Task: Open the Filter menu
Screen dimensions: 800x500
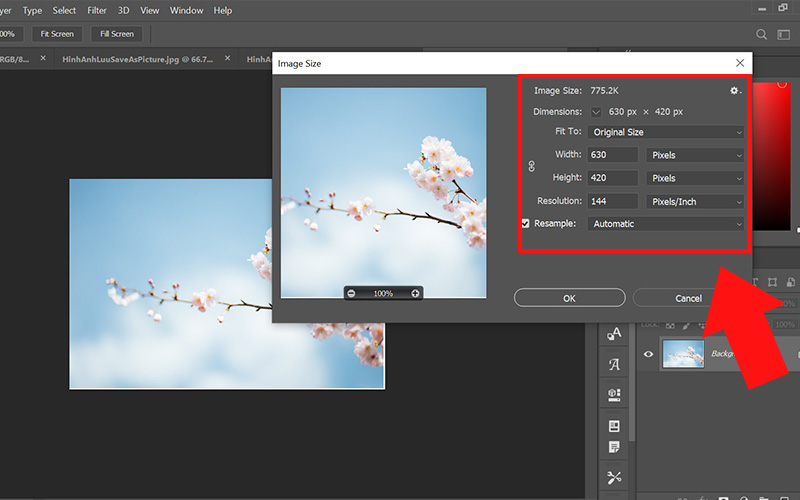Action: pos(97,10)
